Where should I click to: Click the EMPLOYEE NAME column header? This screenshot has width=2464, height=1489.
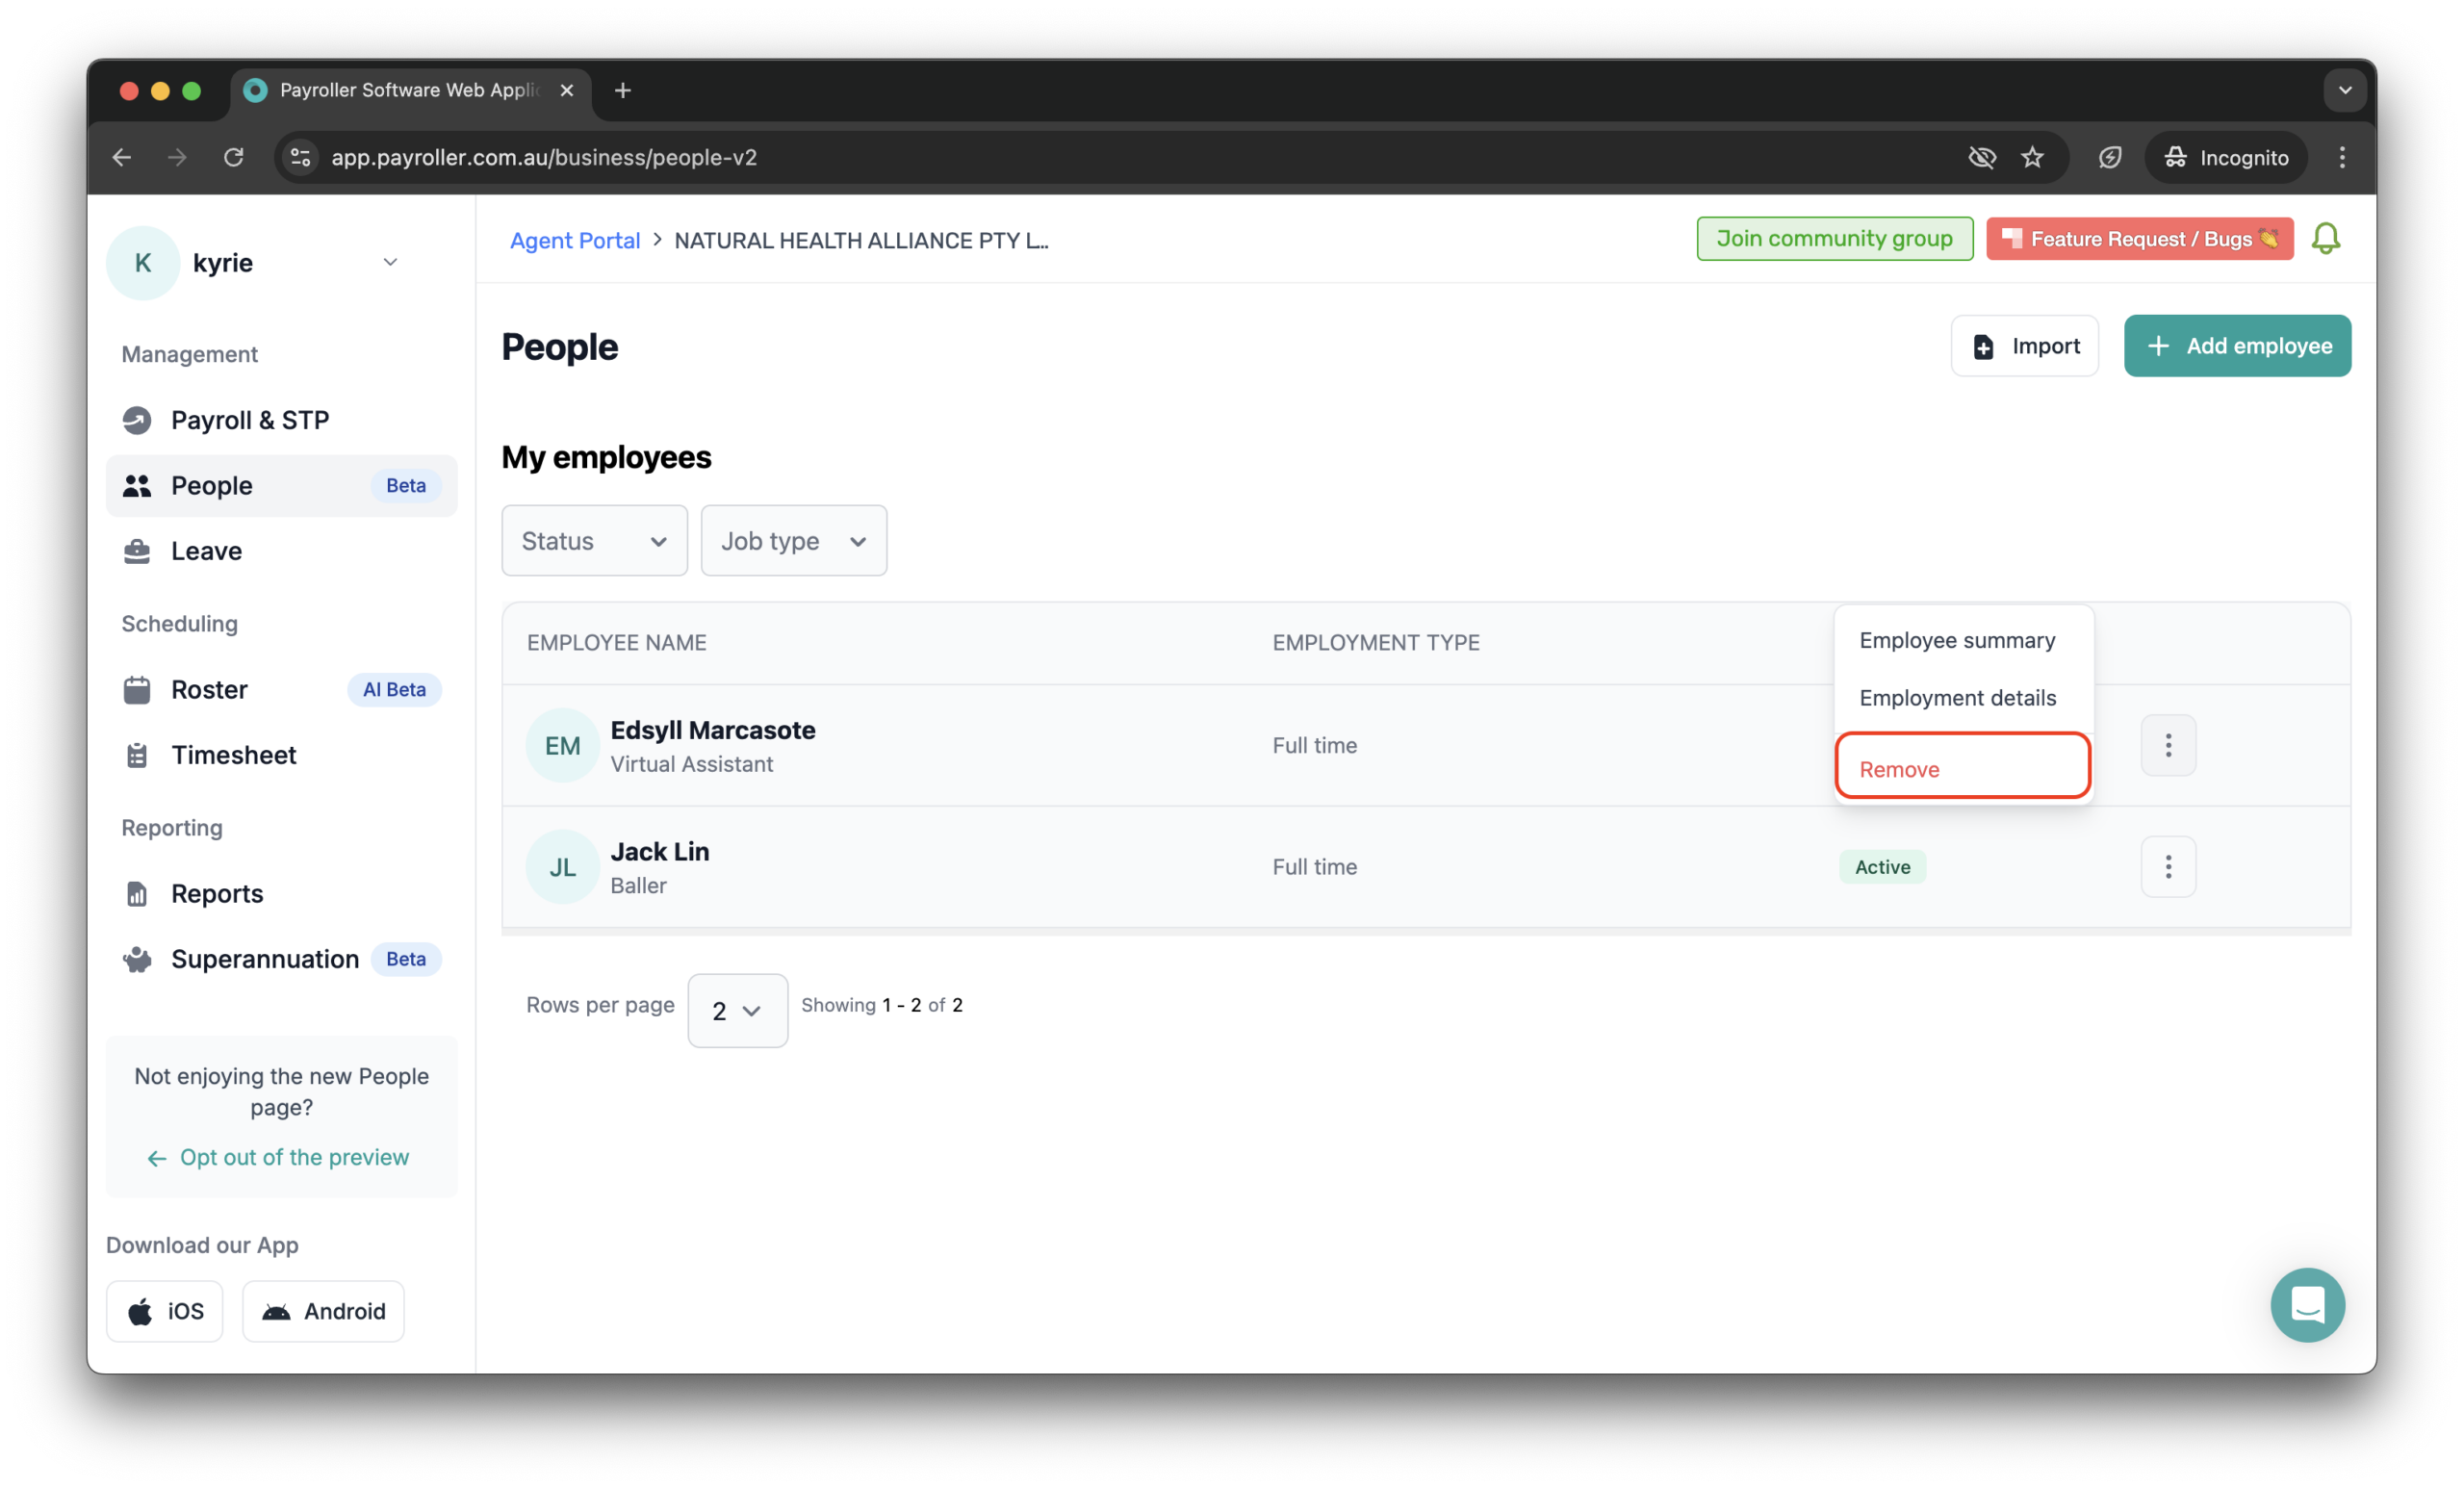616,643
